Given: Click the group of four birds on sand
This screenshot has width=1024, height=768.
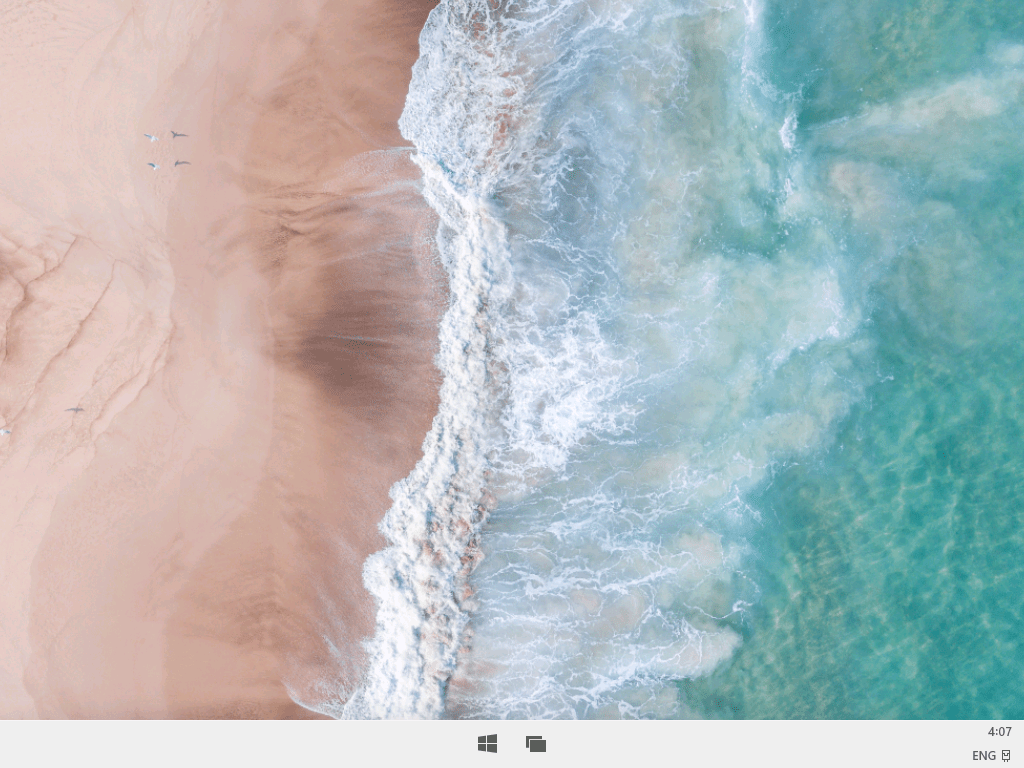Looking at the screenshot, I should point(166,150).
